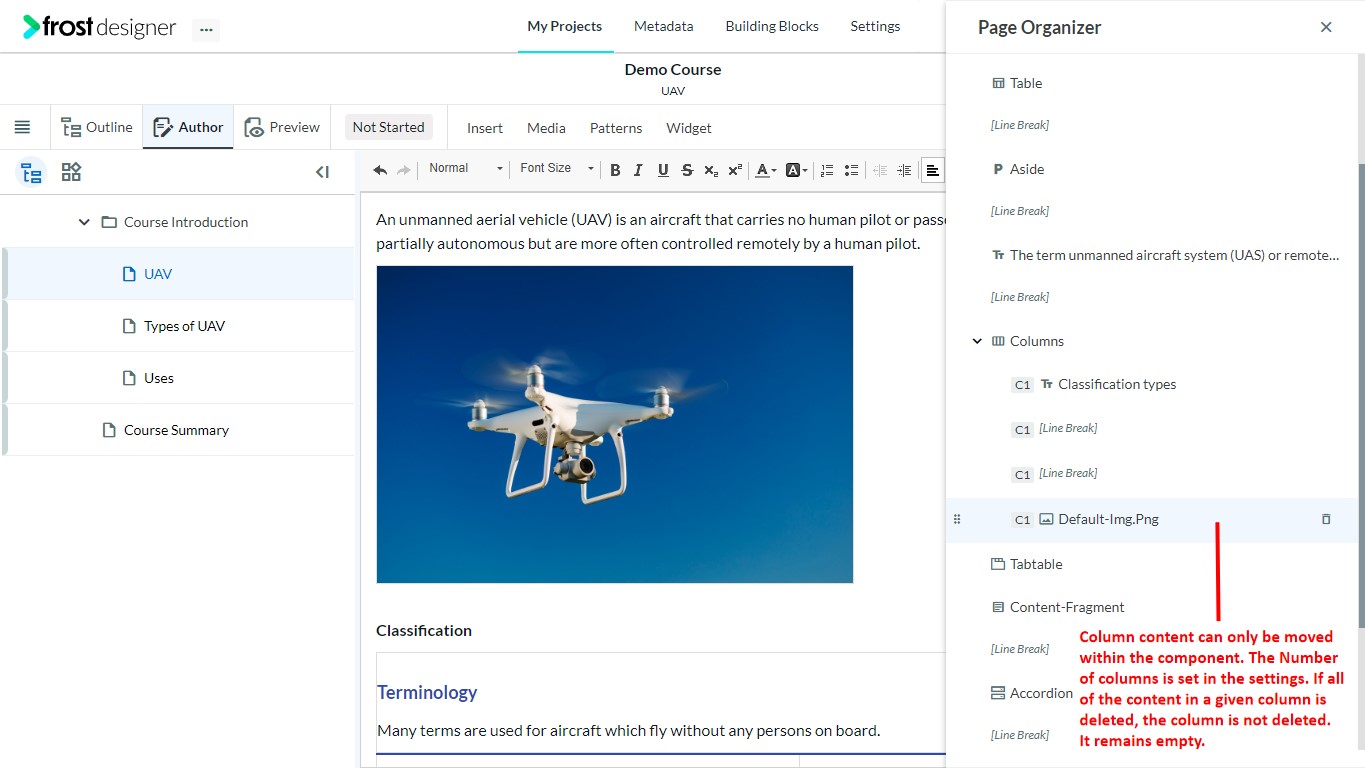Open the Settings tab
The image size is (1365, 768).
[875, 26]
